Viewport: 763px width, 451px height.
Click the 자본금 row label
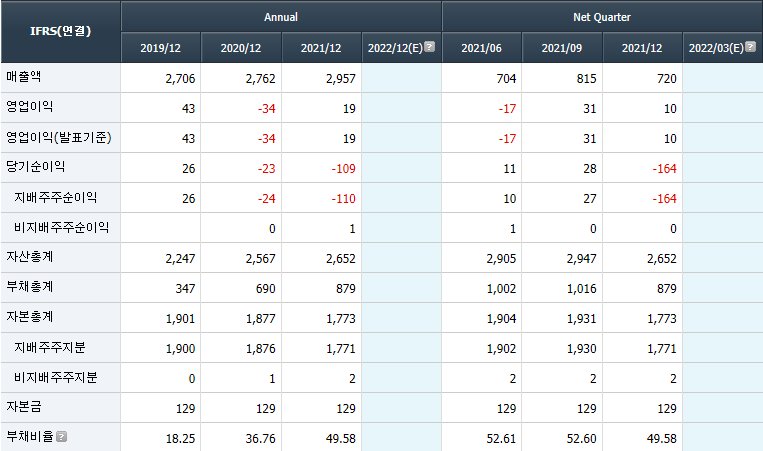click(x=23, y=407)
